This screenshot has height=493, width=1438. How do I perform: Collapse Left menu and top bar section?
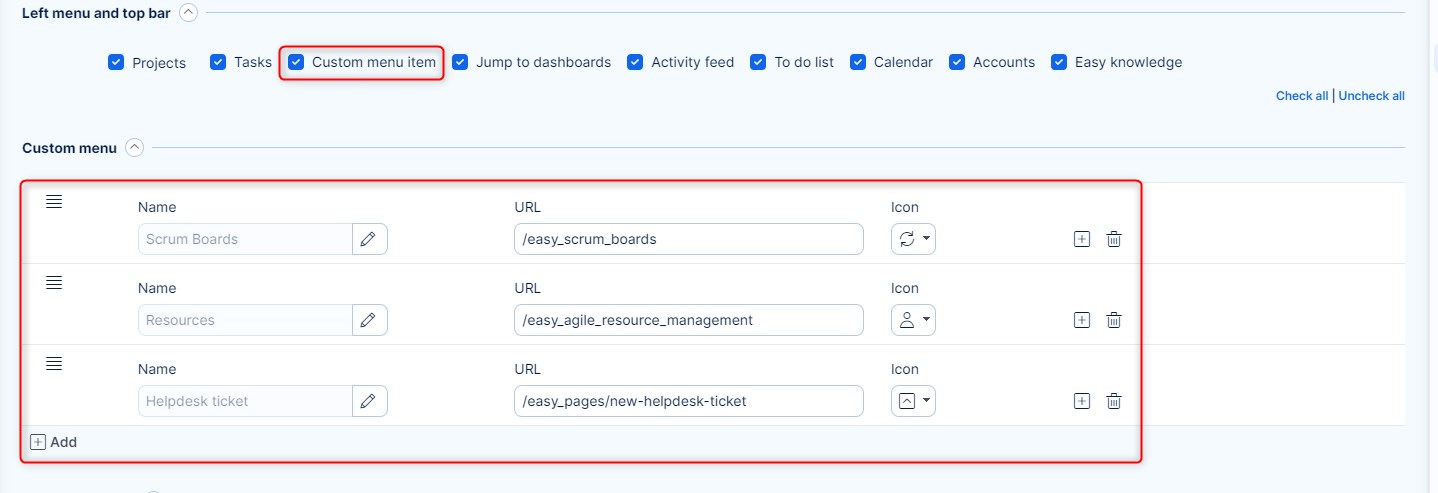click(188, 13)
